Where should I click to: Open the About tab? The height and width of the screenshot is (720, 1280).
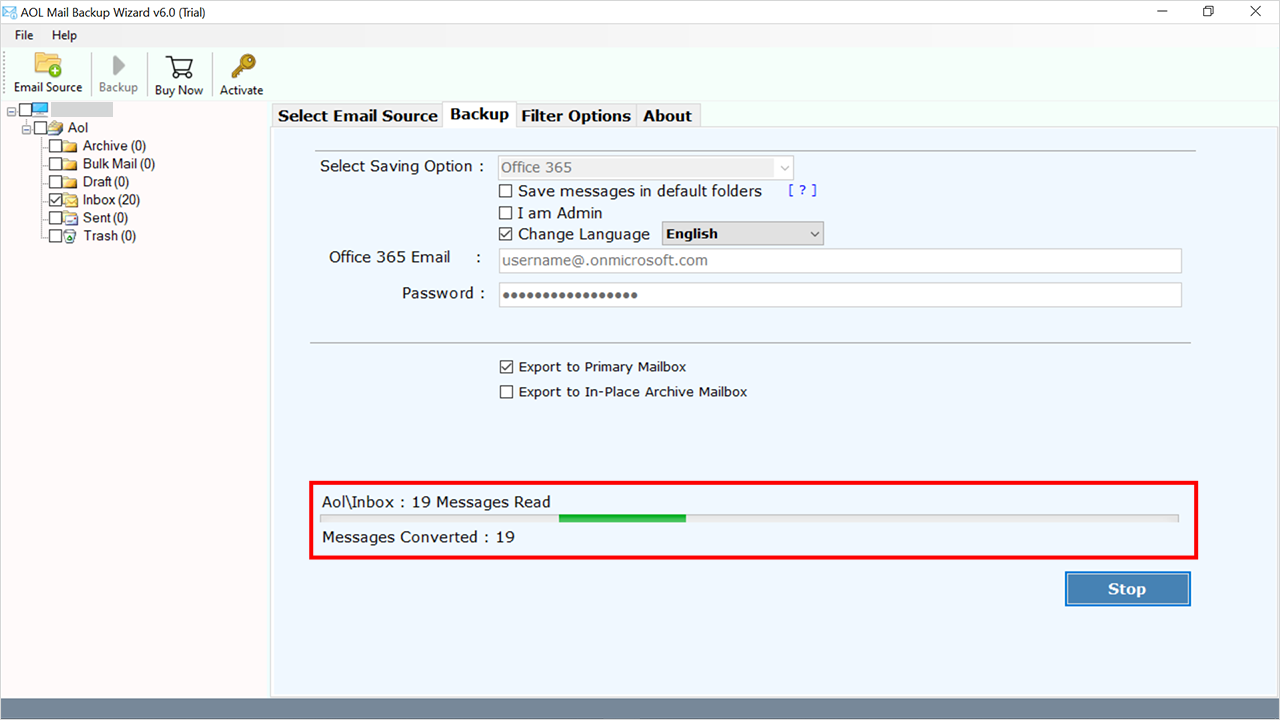(667, 116)
